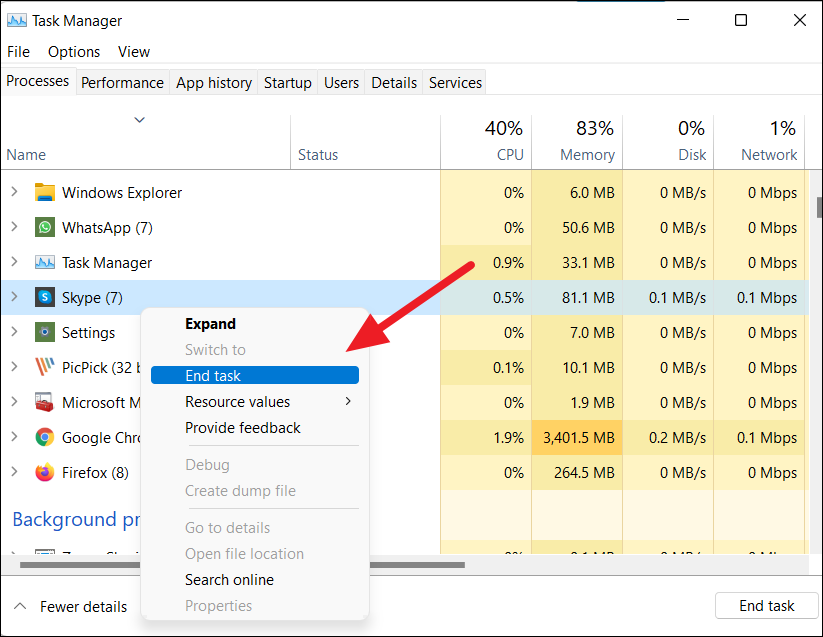
Task: Switch to the Services tab
Action: [455, 83]
